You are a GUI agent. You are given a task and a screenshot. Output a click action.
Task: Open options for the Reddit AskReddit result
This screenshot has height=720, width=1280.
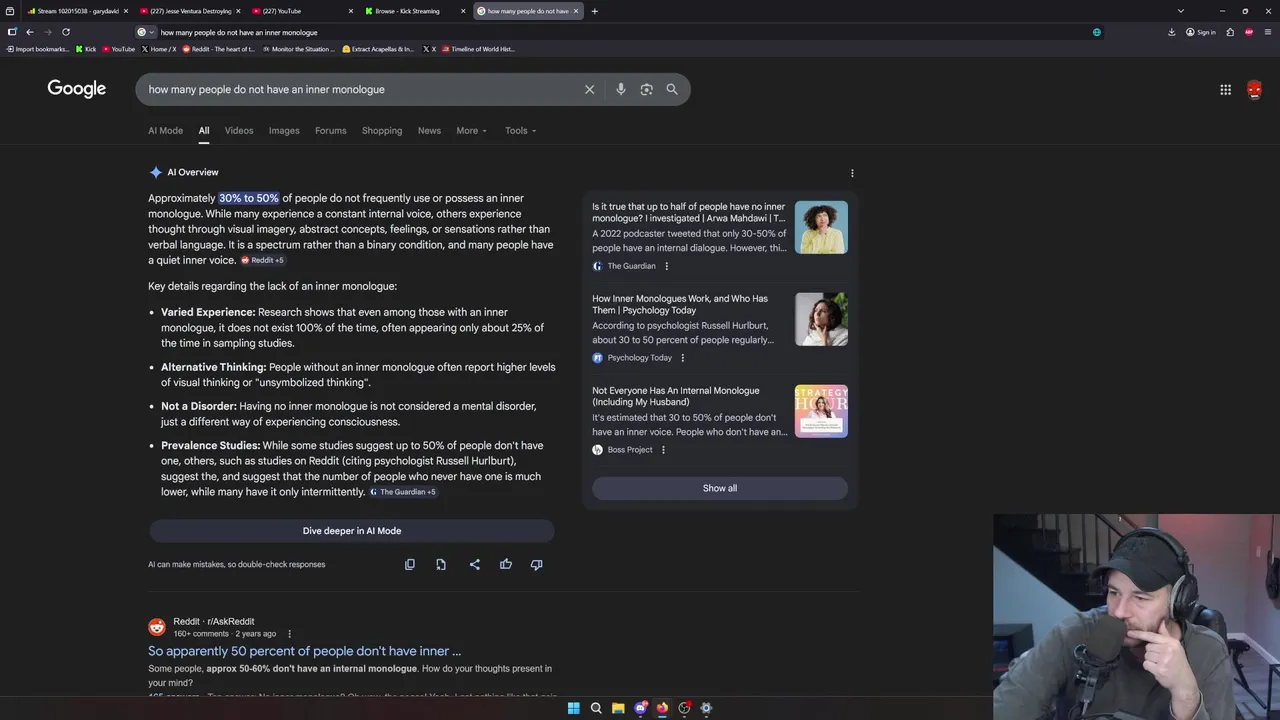[x=289, y=633]
